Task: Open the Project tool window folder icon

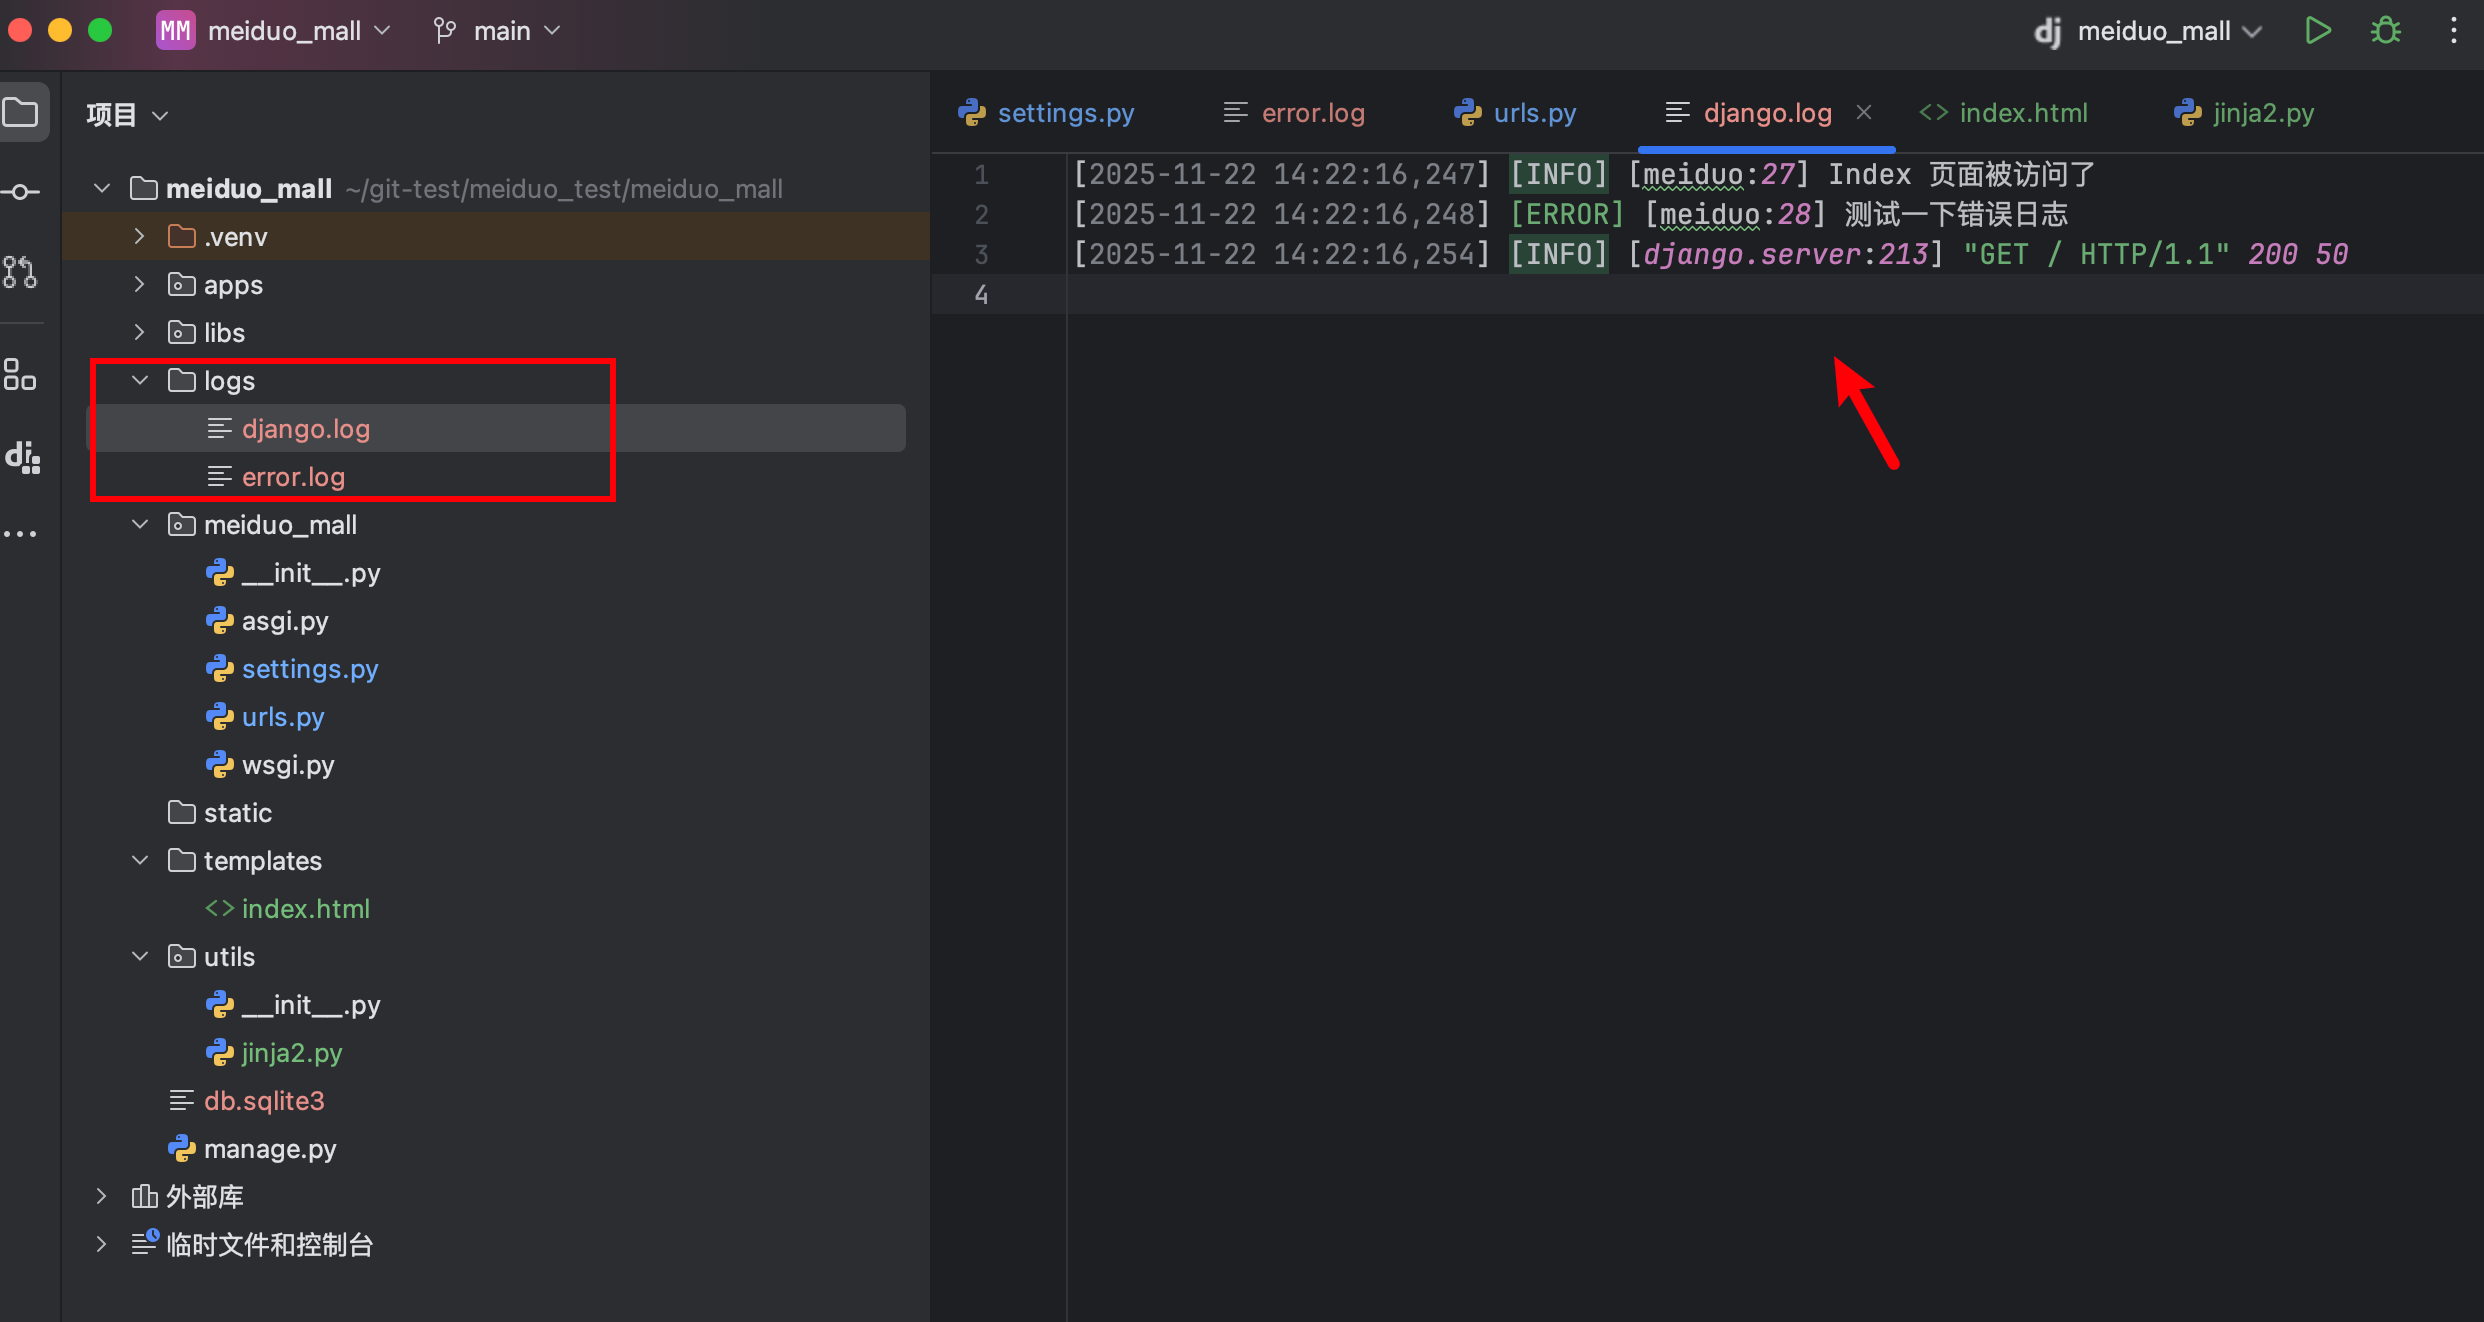Action: point(22,112)
